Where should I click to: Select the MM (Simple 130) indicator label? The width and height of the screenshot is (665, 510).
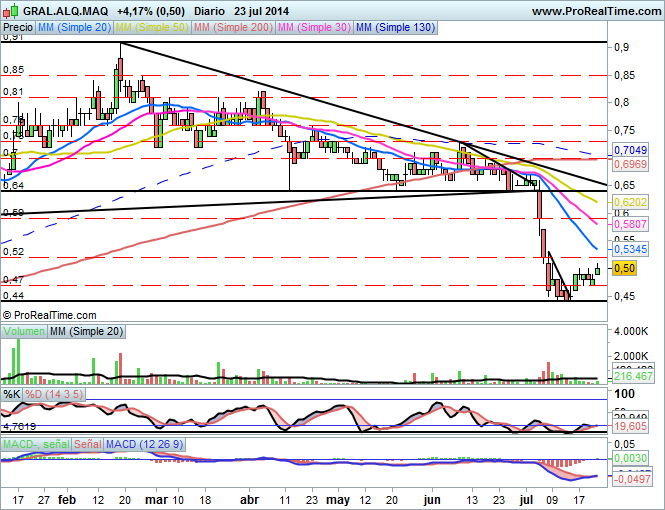(397, 28)
